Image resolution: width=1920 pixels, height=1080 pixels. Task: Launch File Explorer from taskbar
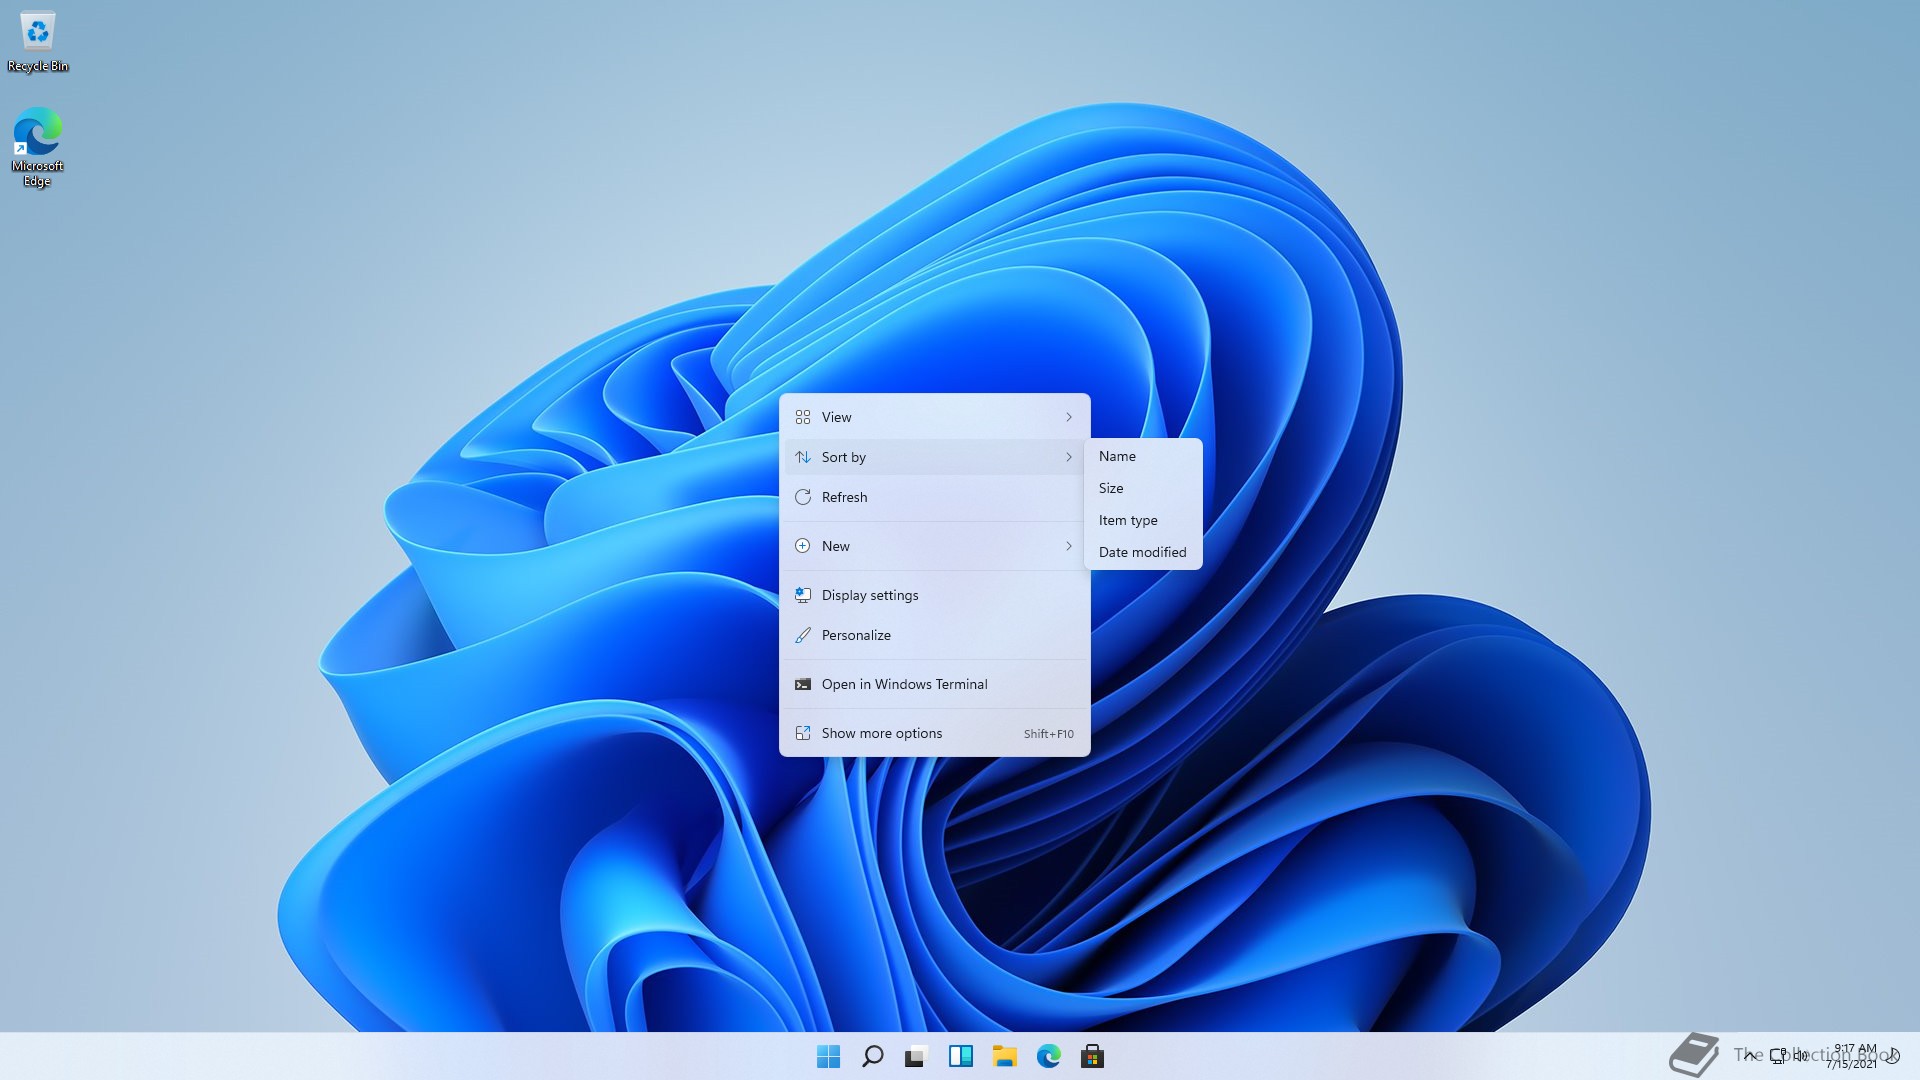click(1004, 1056)
